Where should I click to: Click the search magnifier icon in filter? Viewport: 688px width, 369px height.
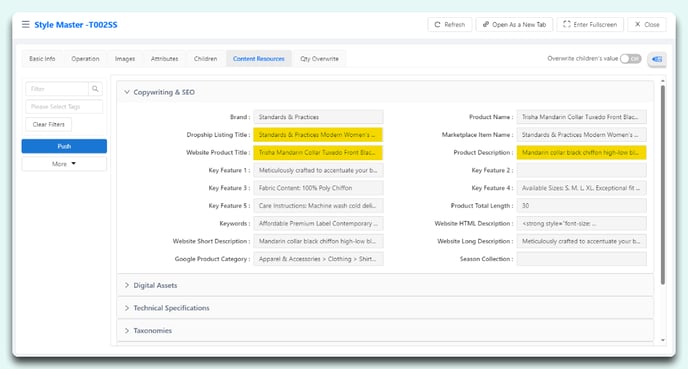click(95, 89)
